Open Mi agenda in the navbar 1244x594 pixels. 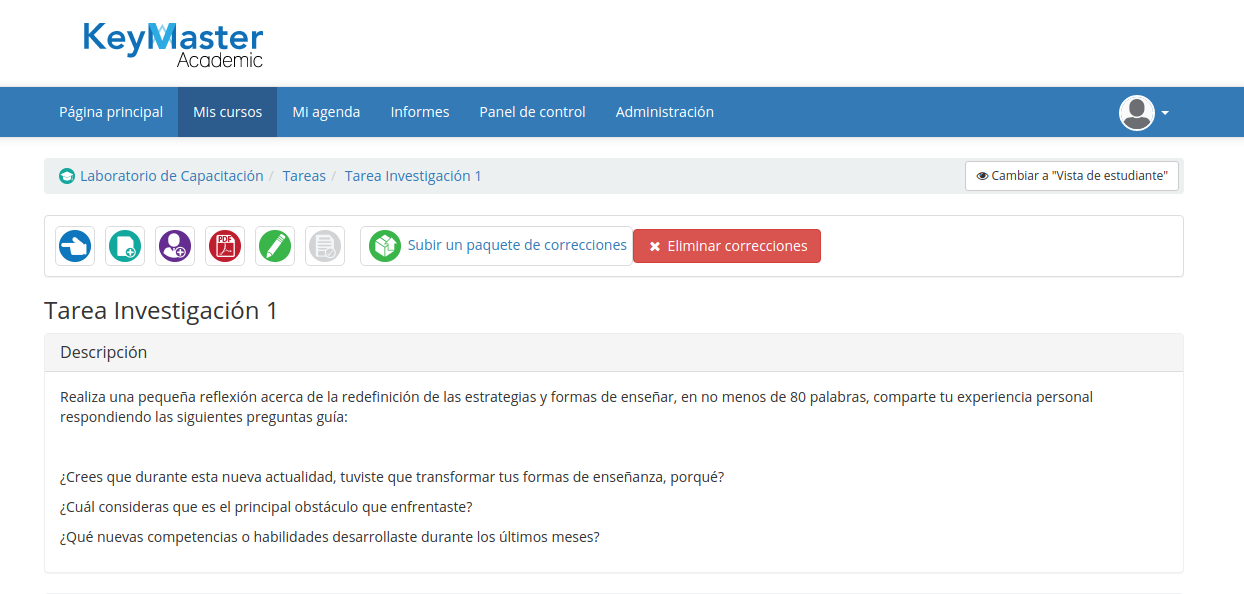tap(326, 112)
